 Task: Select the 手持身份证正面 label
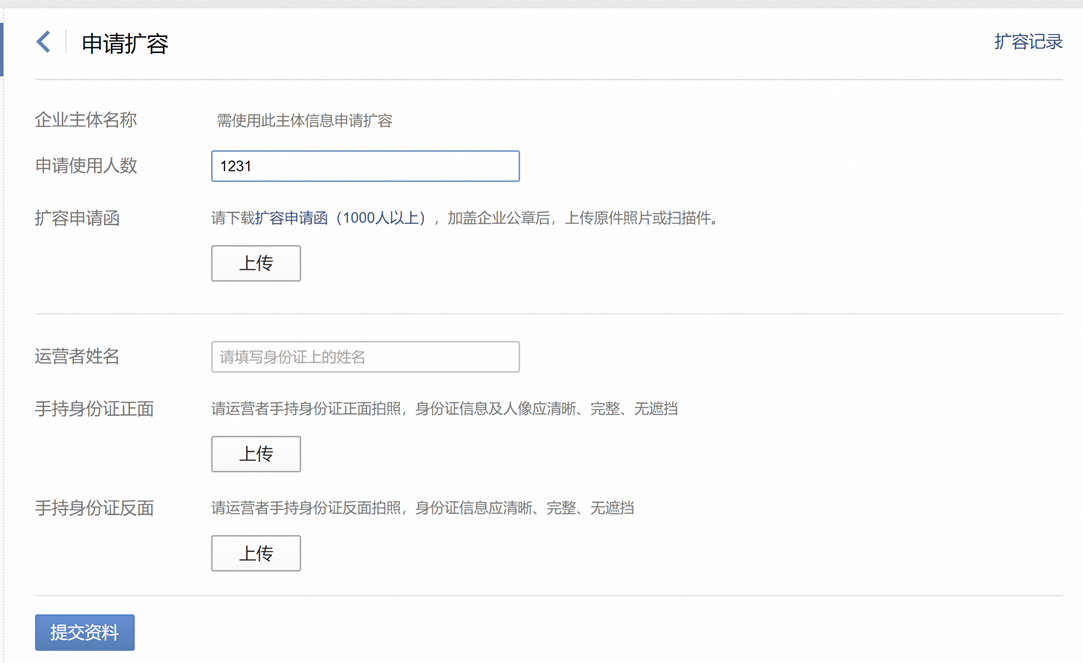point(94,409)
